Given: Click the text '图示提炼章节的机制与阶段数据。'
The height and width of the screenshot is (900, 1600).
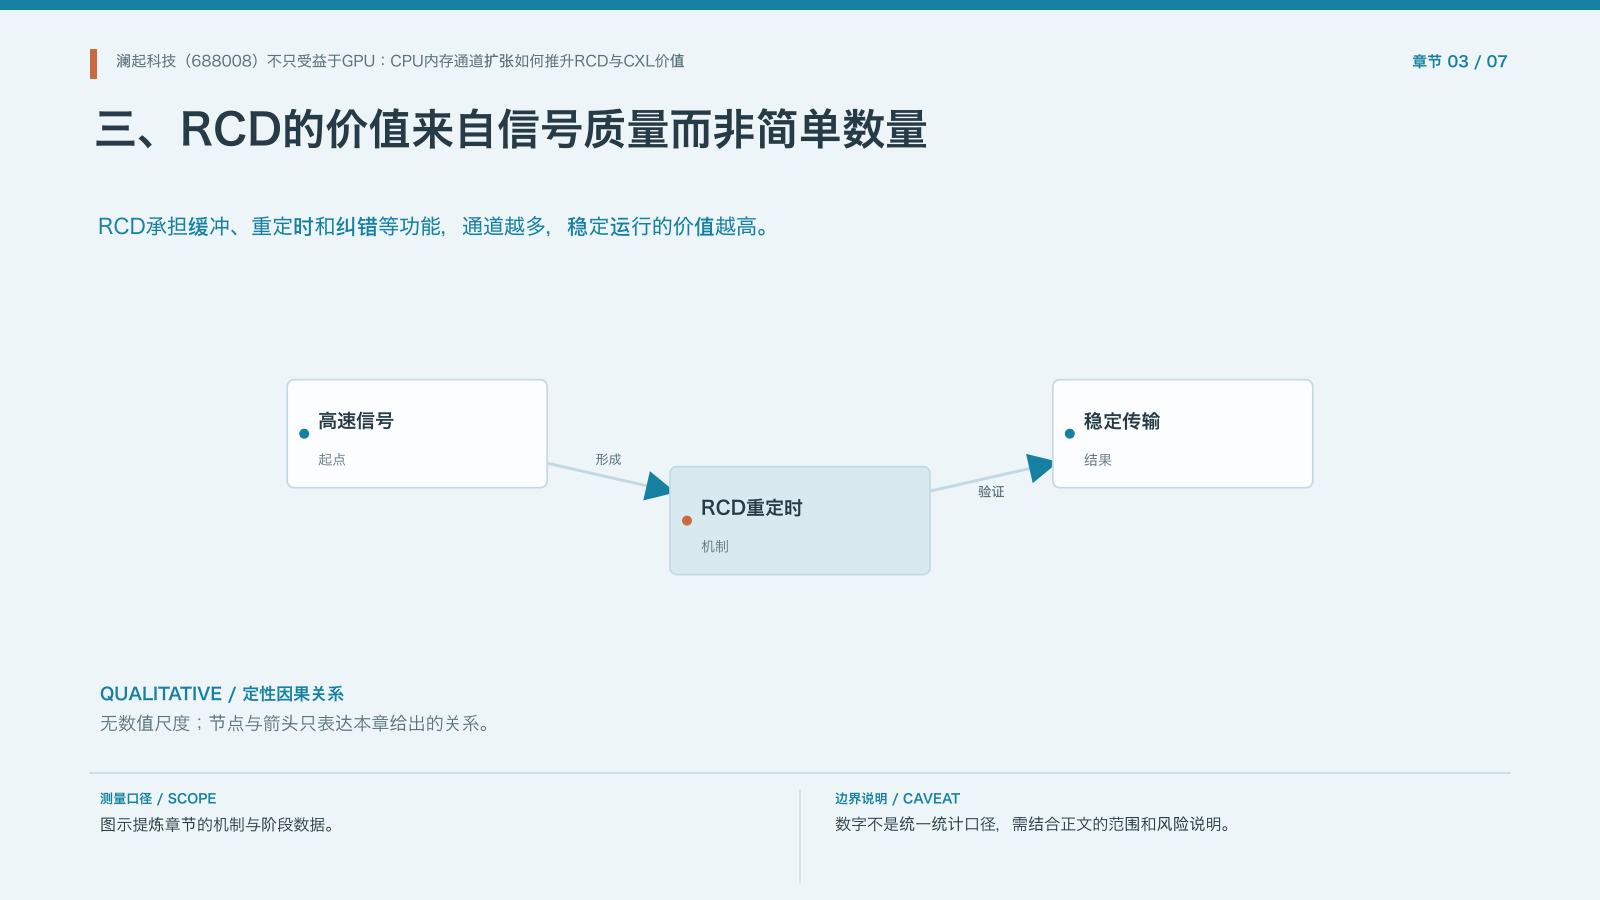Looking at the screenshot, I should click(x=220, y=825).
